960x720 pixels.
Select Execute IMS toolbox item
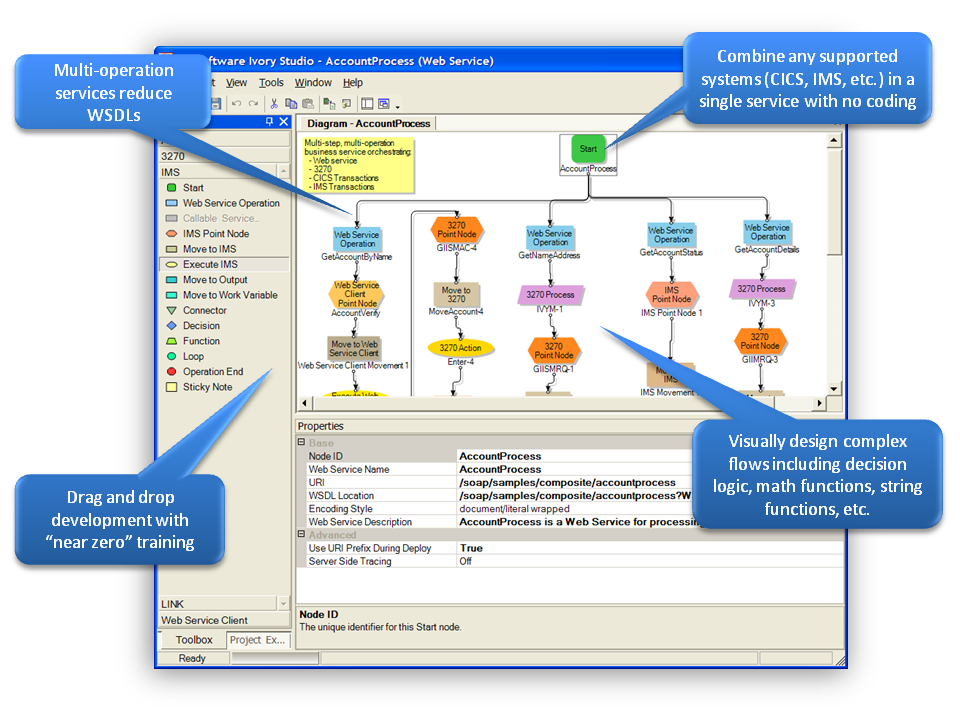(224, 264)
